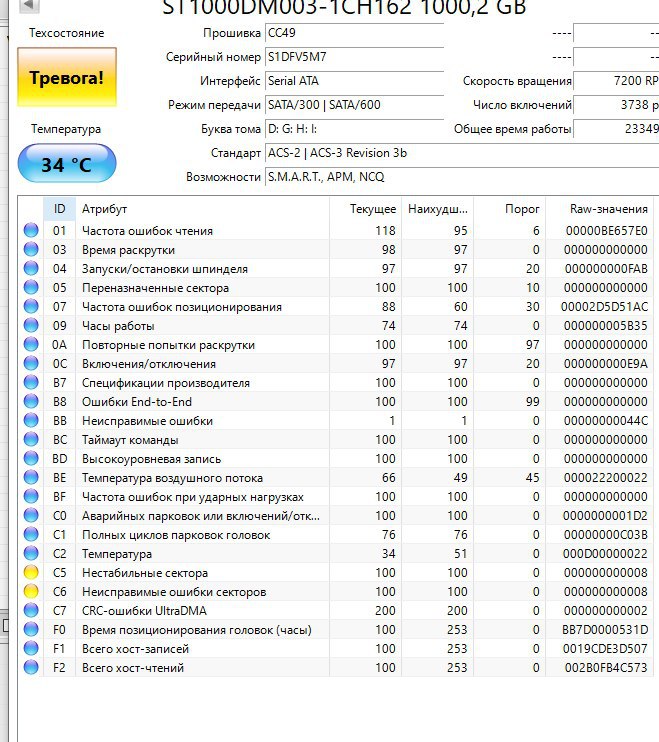
Task: Click the yellow warning dot for attribute C6
Action: [x=31, y=592]
